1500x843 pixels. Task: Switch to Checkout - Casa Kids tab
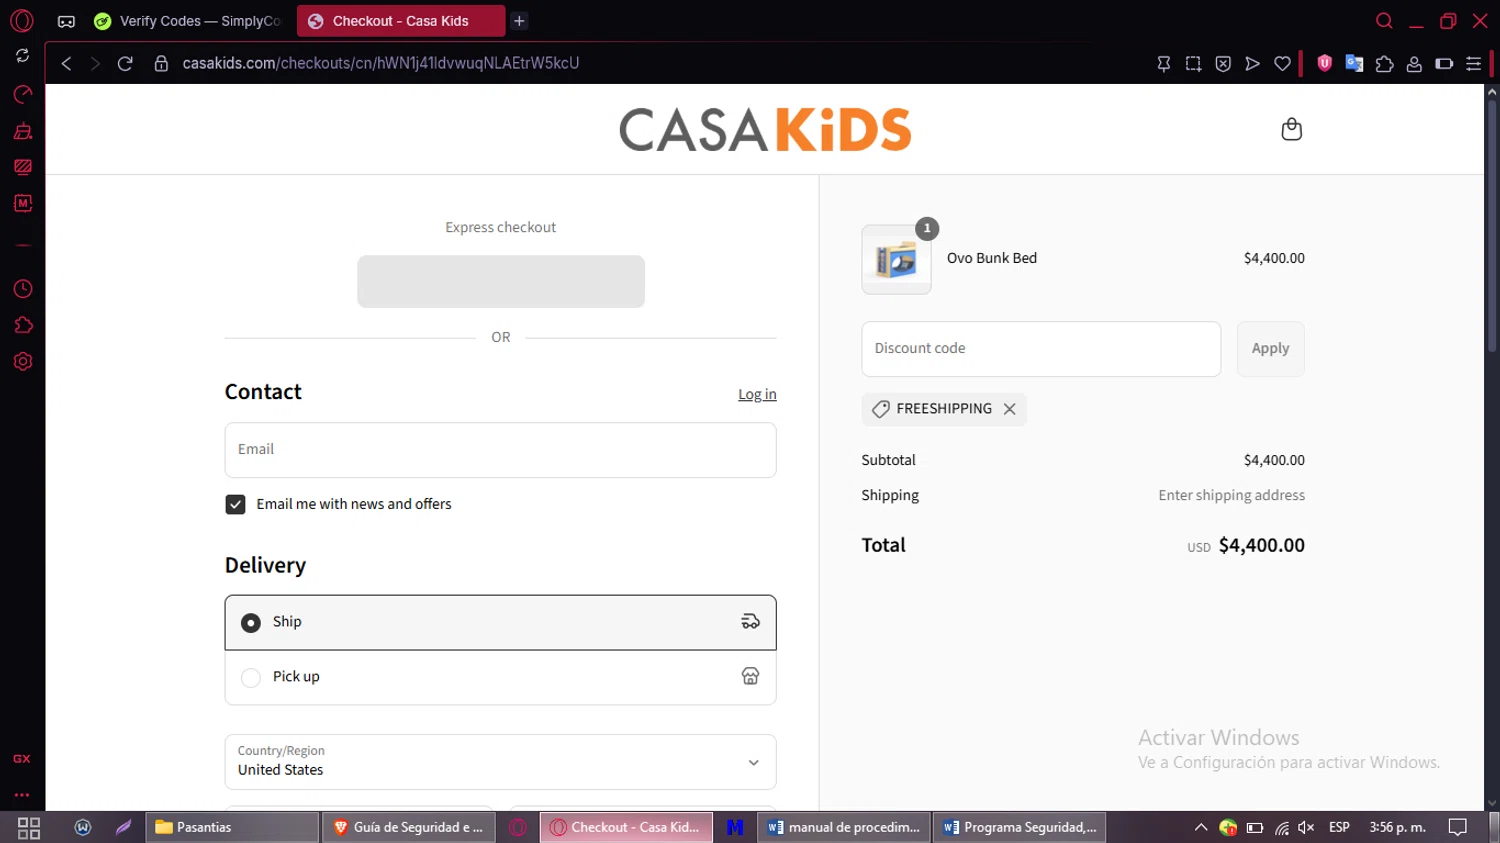[x=401, y=21]
